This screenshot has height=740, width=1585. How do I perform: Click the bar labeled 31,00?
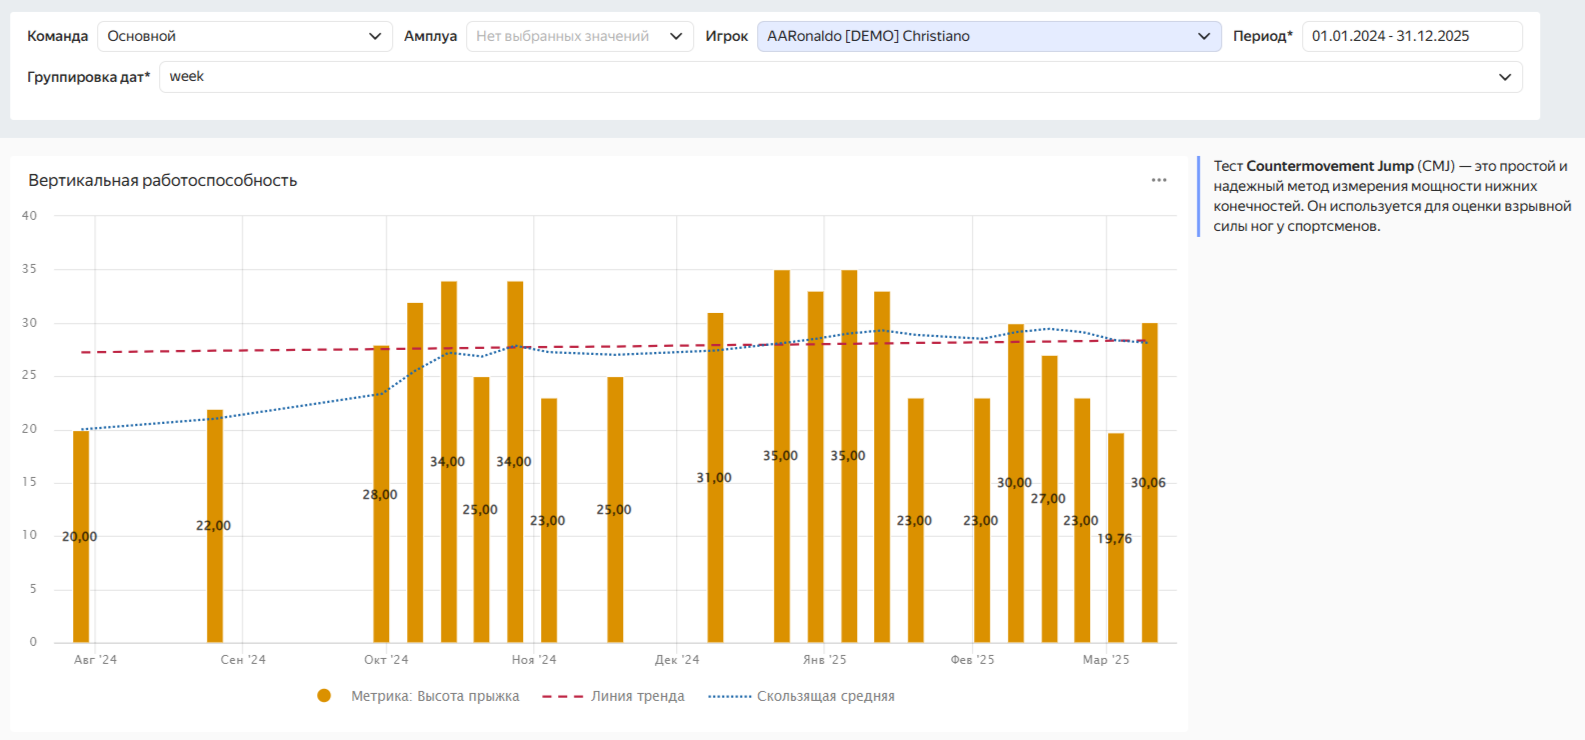[715, 478]
